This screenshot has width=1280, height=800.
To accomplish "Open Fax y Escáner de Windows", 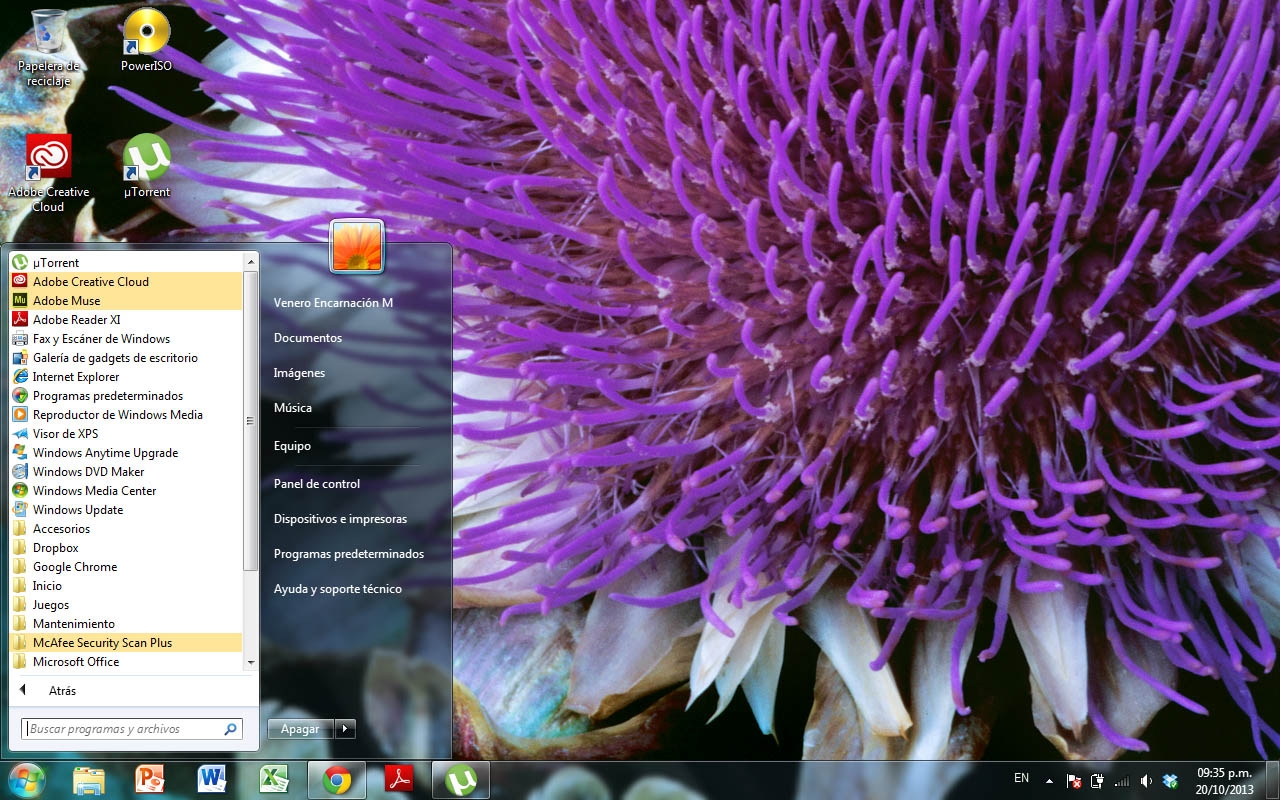I will tap(126, 338).
